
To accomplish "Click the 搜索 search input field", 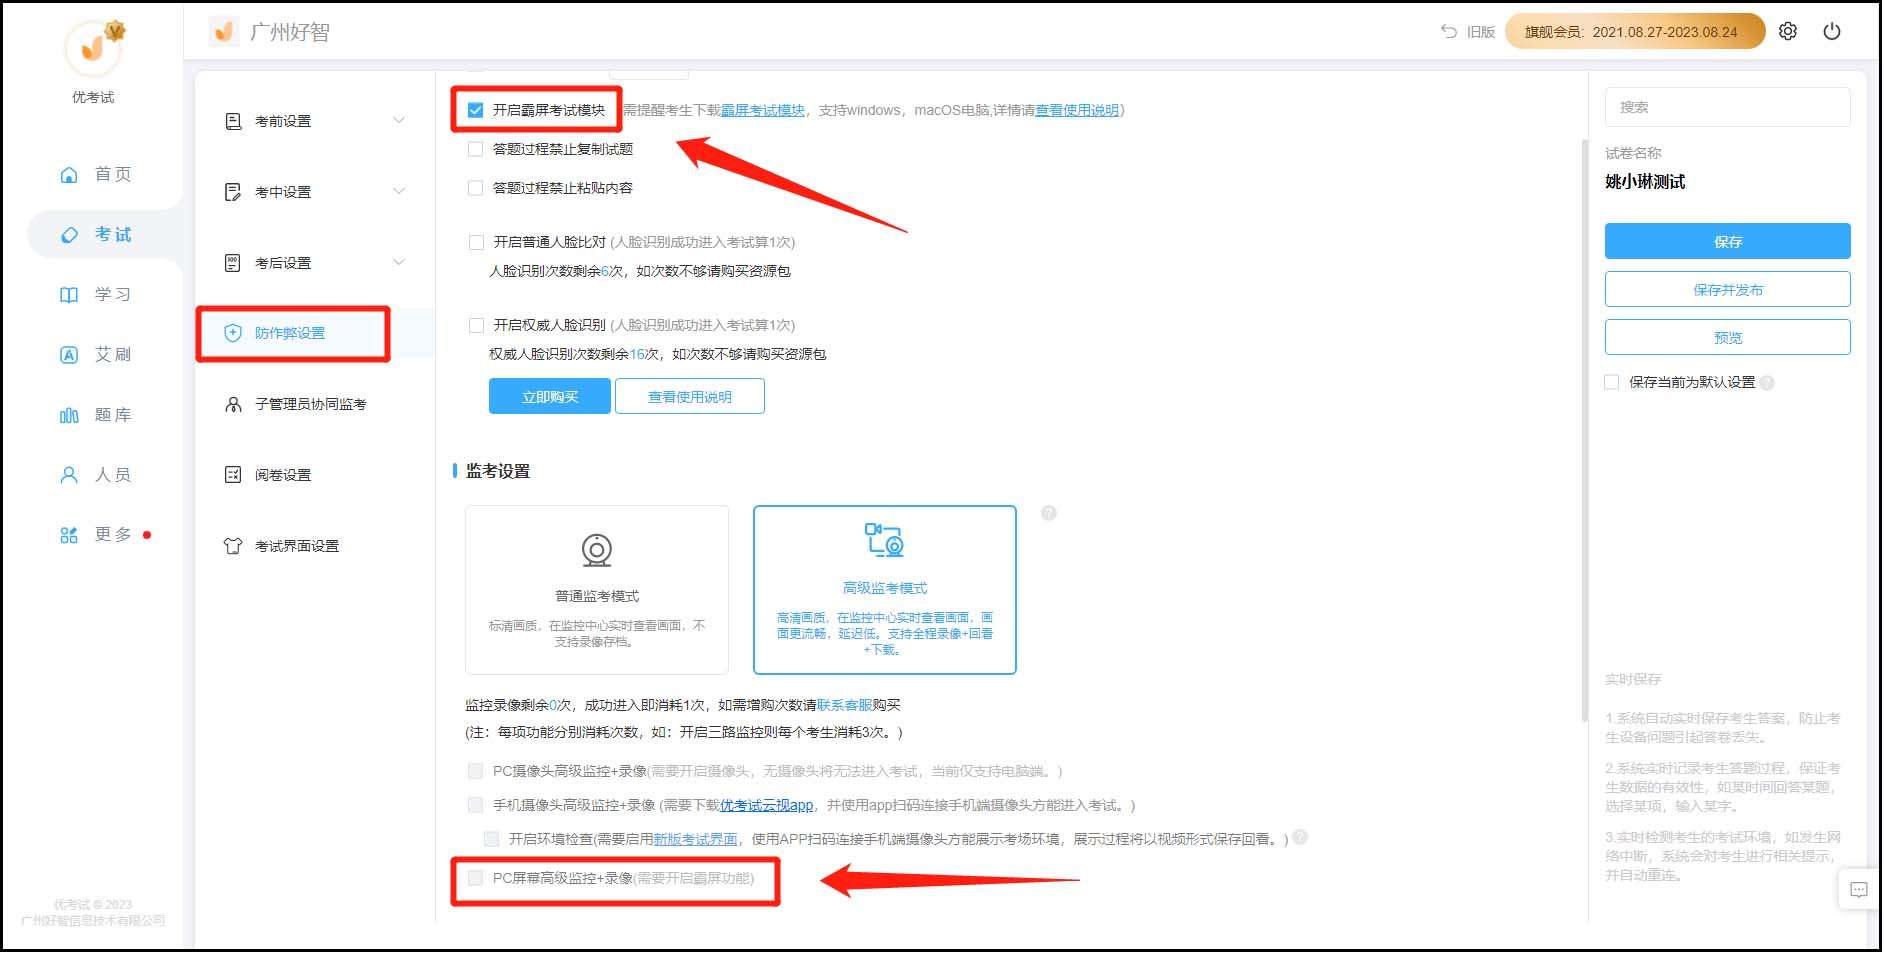I will coord(1728,107).
